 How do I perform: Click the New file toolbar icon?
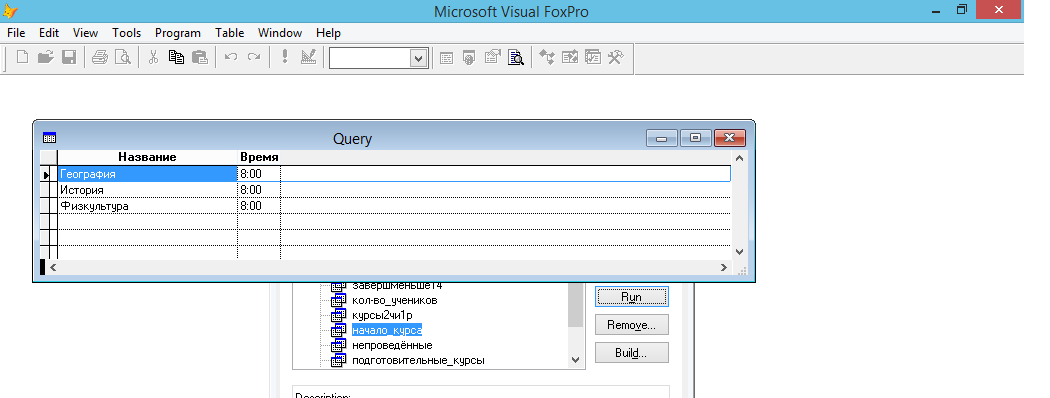pos(22,58)
